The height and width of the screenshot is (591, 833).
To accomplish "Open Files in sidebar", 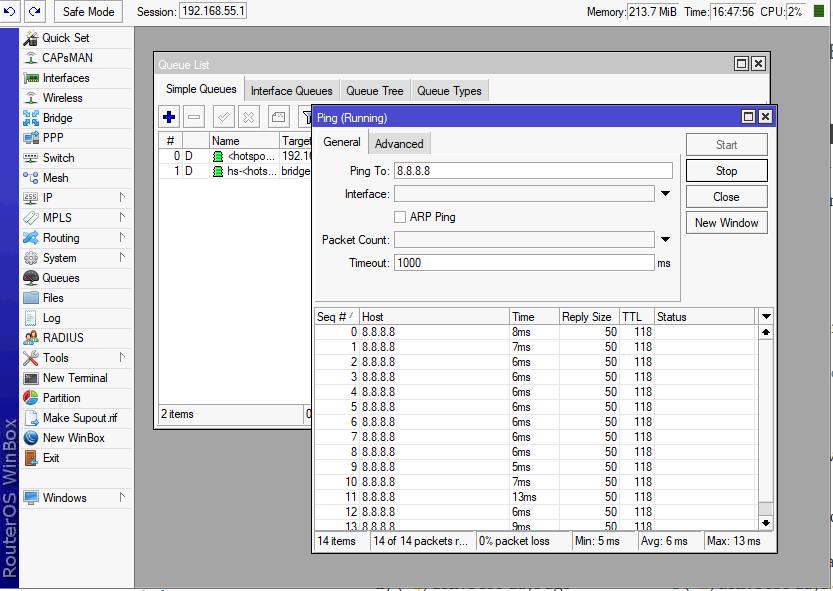I will [x=77, y=298].
